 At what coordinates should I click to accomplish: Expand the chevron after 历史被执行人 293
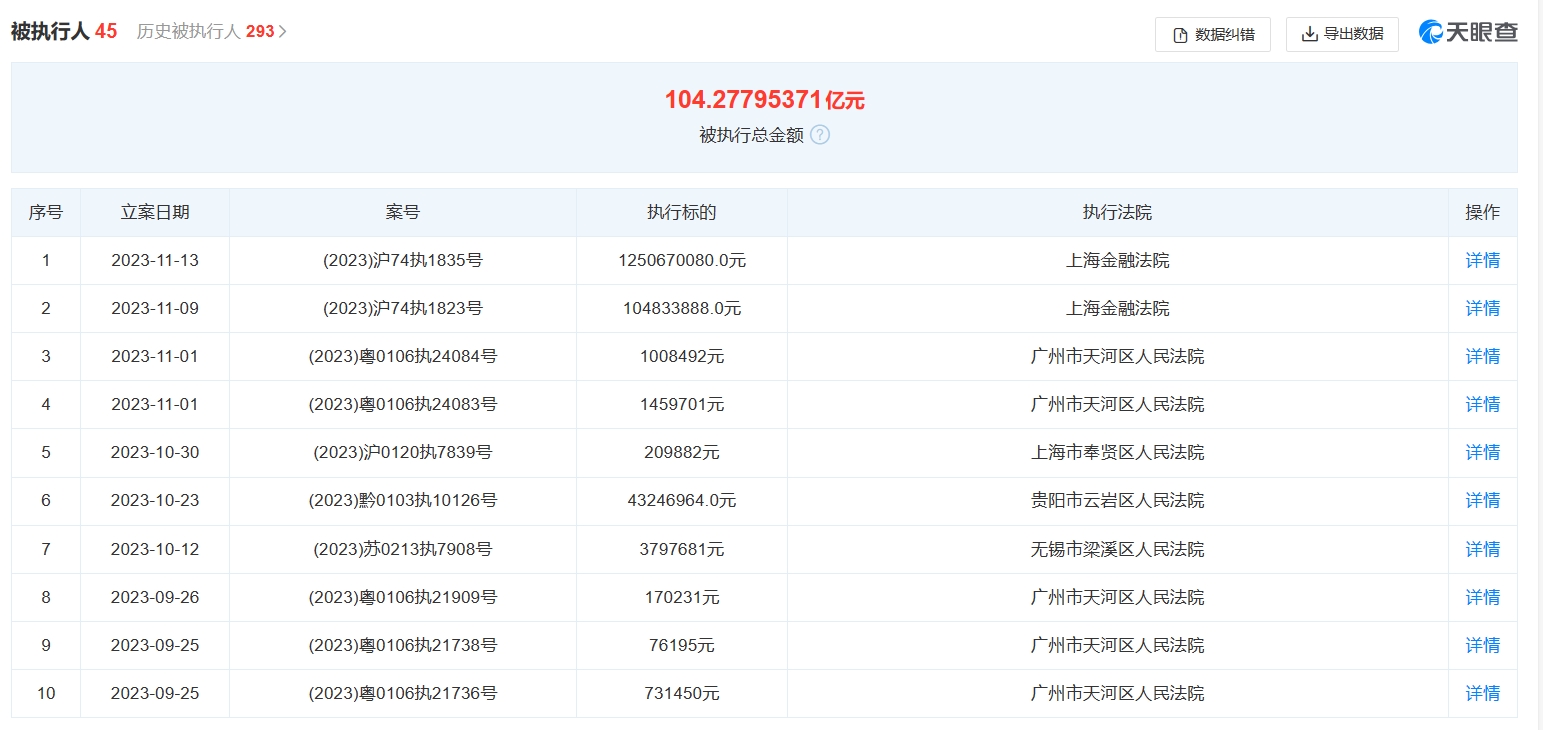(283, 31)
